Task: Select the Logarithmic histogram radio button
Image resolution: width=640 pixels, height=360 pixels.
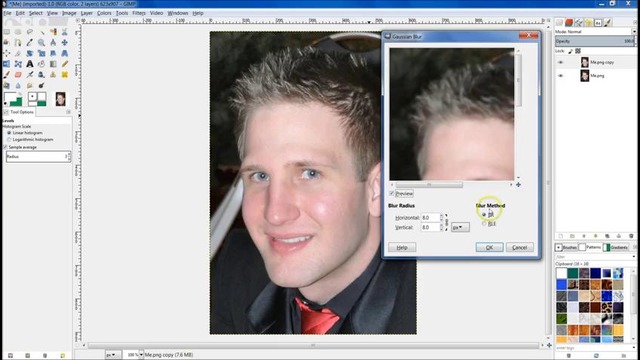Action: click(x=9, y=140)
